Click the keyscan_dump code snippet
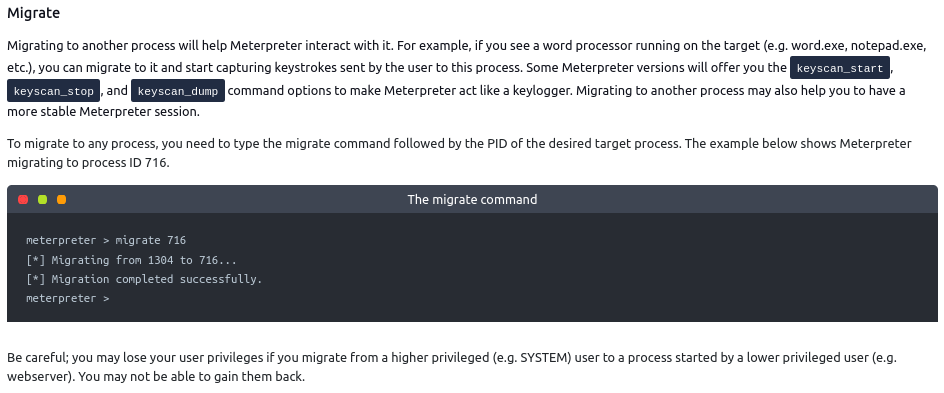 [178, 91]
